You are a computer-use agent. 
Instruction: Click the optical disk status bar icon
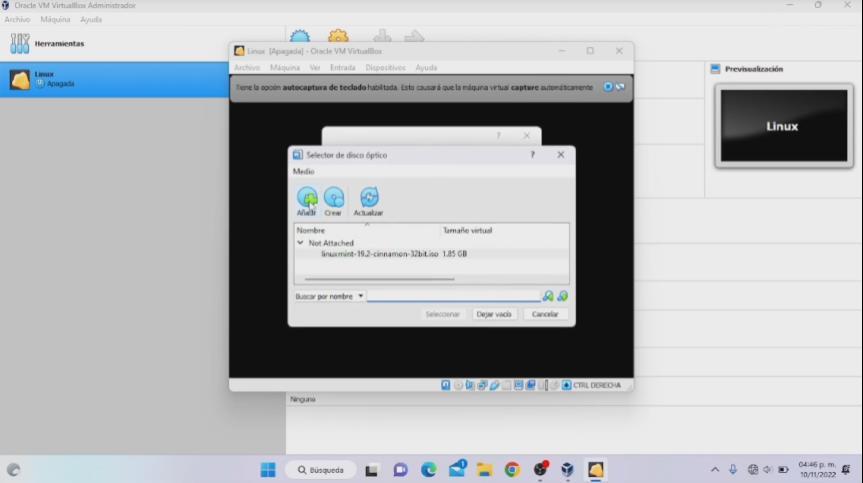[x=458, y=385]
